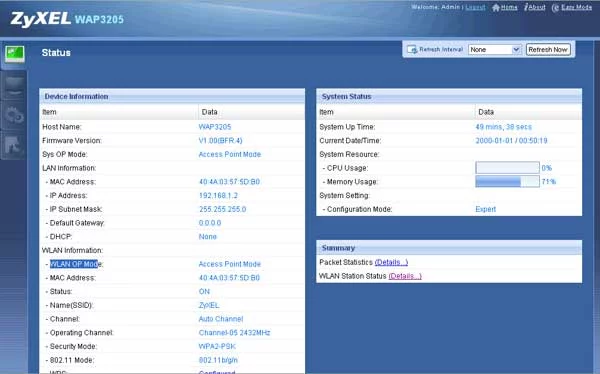
Task: Click the Status page title
Action: pos(56,53)
